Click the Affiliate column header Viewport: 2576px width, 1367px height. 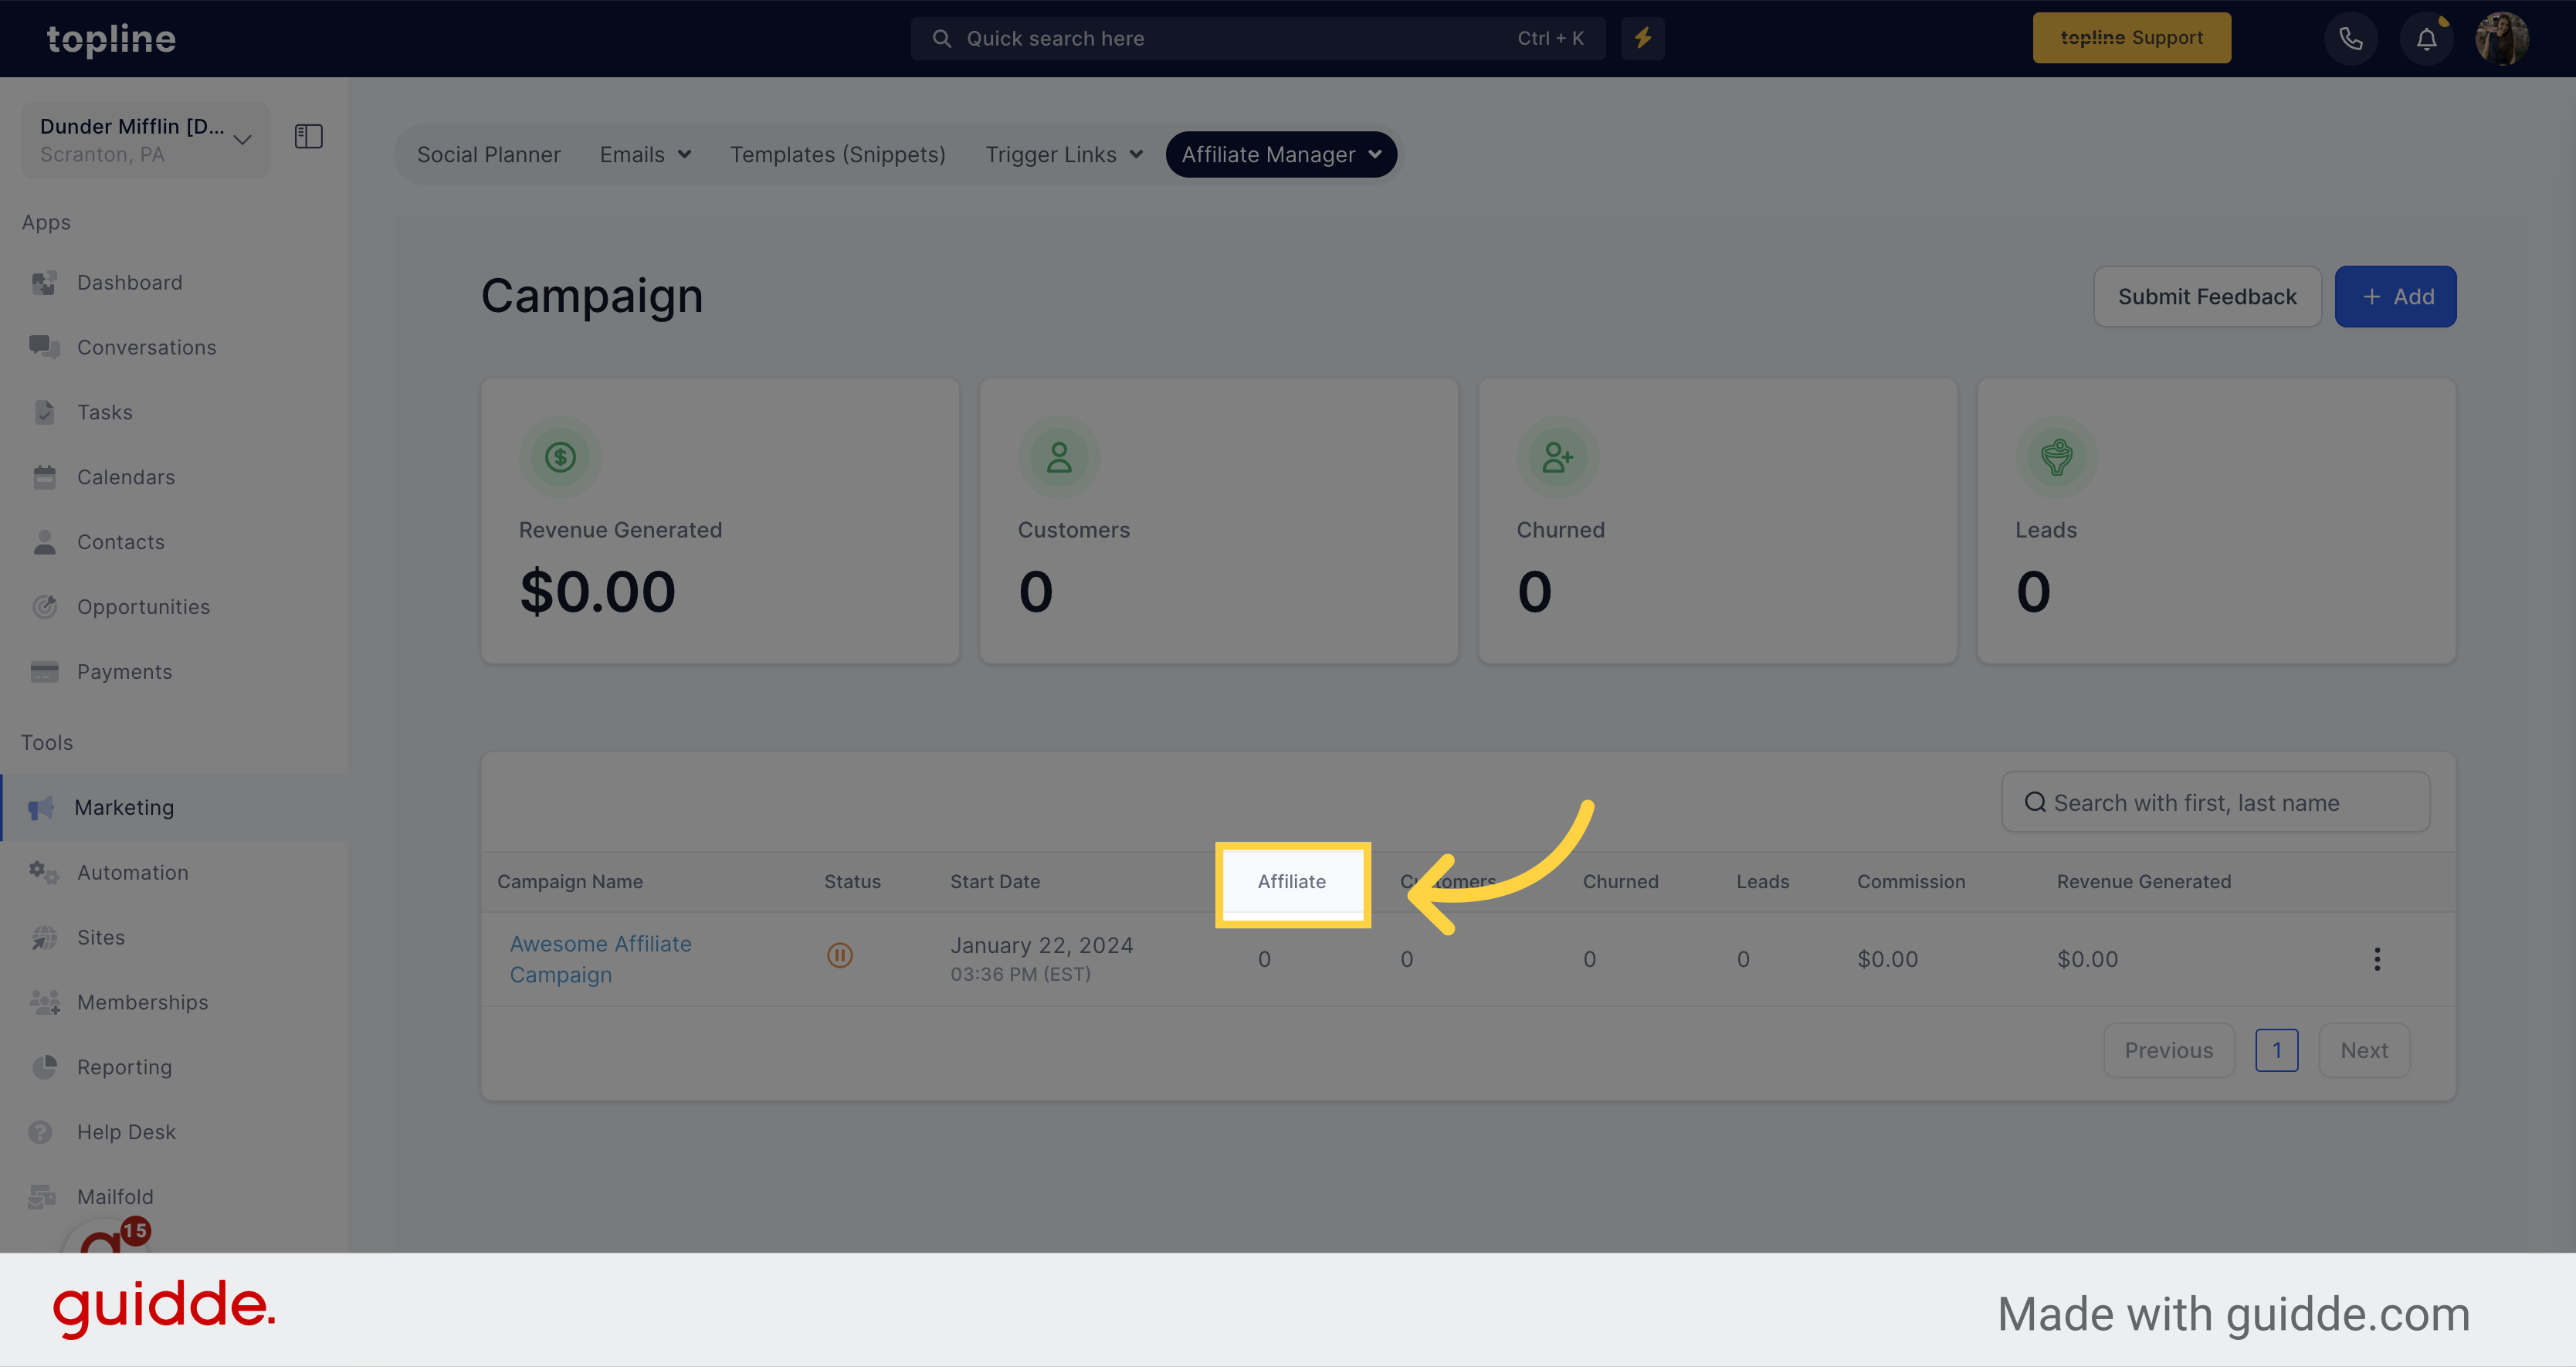tap(1291, 882)
